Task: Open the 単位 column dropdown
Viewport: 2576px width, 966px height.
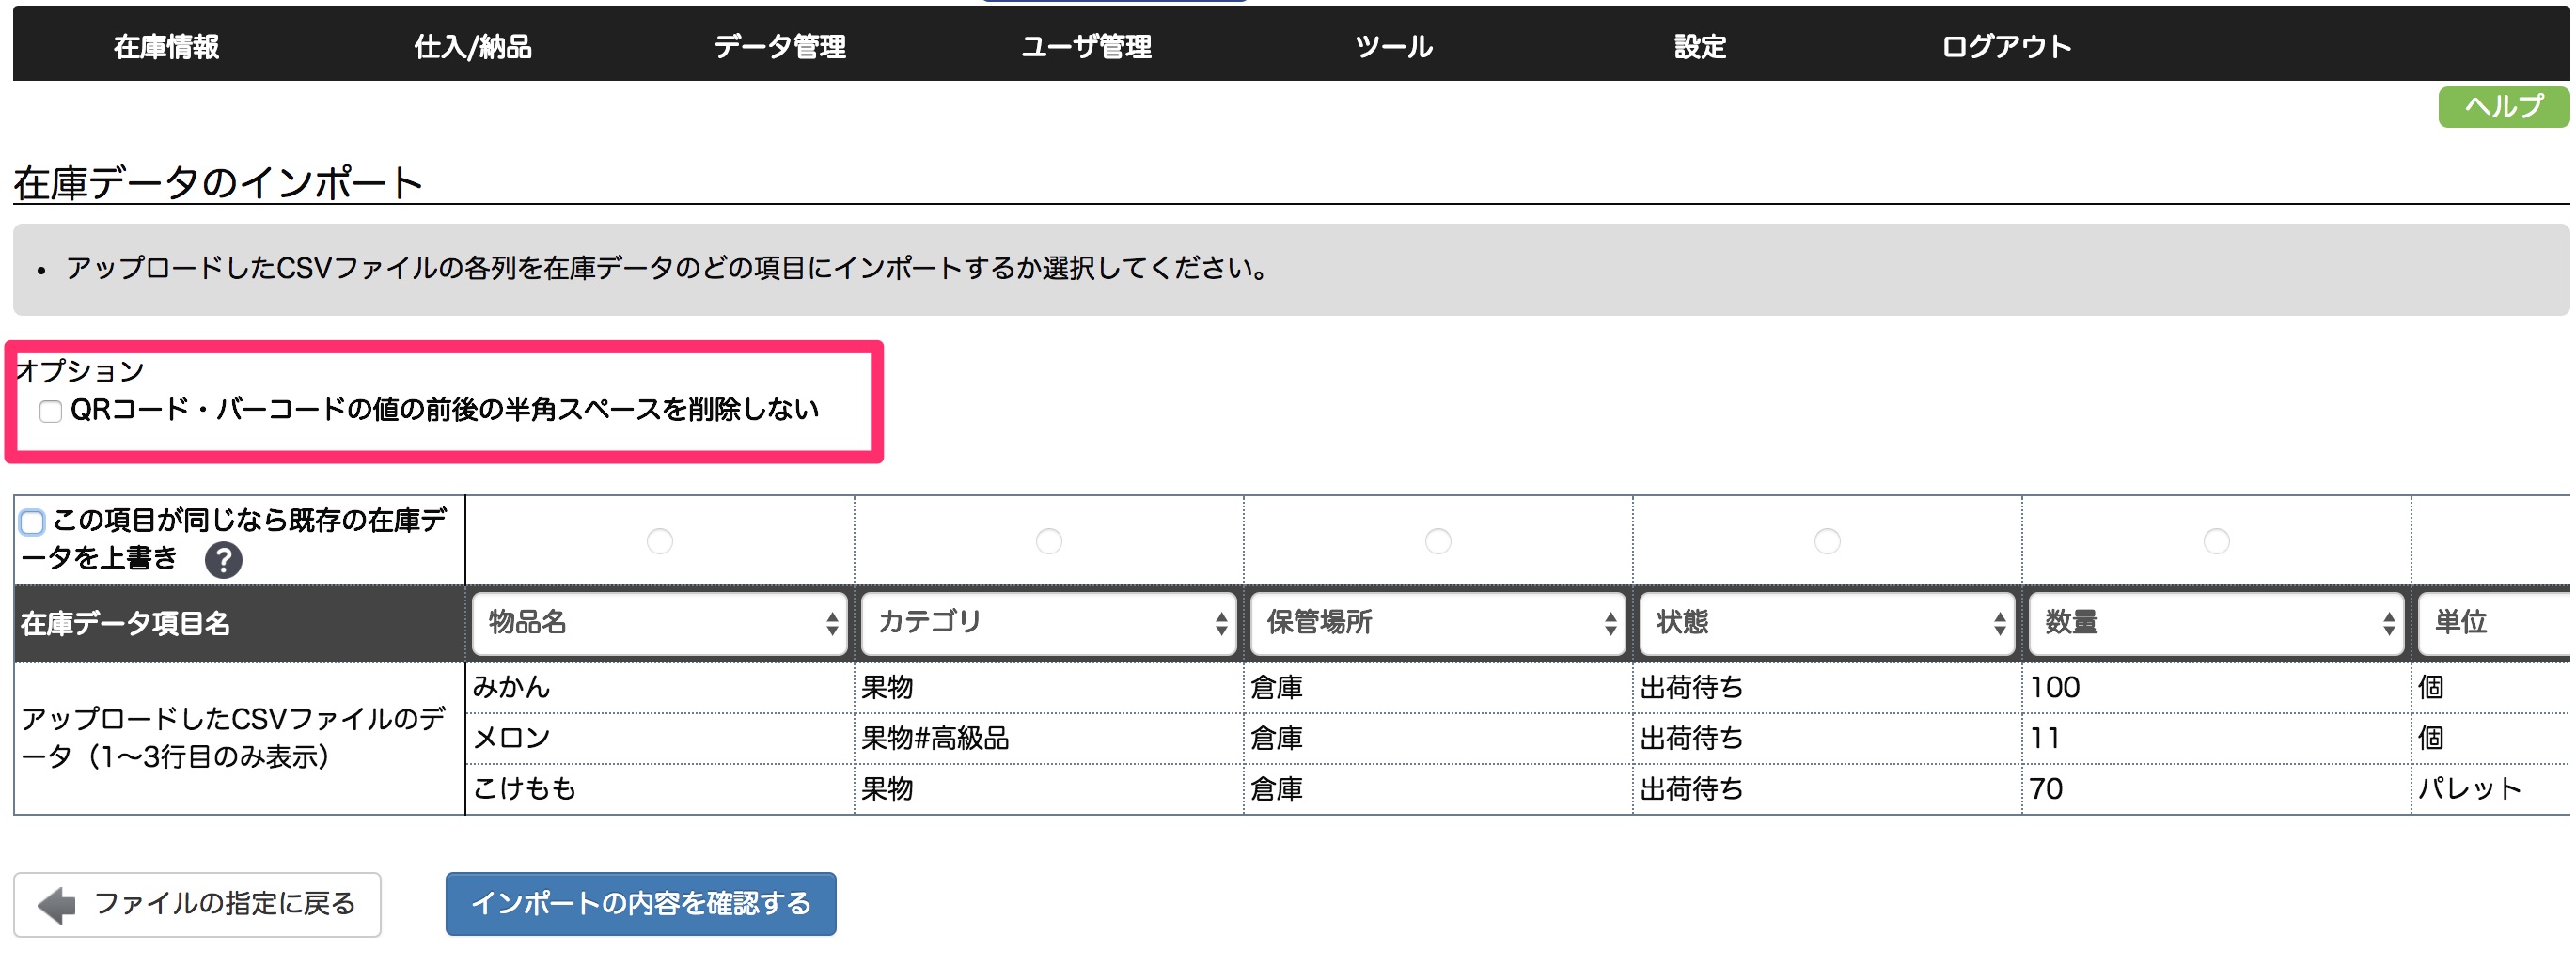Action: (x=2494, y=623)
